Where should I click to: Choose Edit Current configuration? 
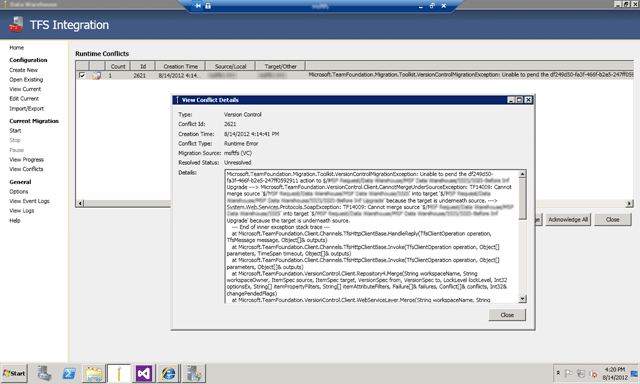(x=24, y=99)
